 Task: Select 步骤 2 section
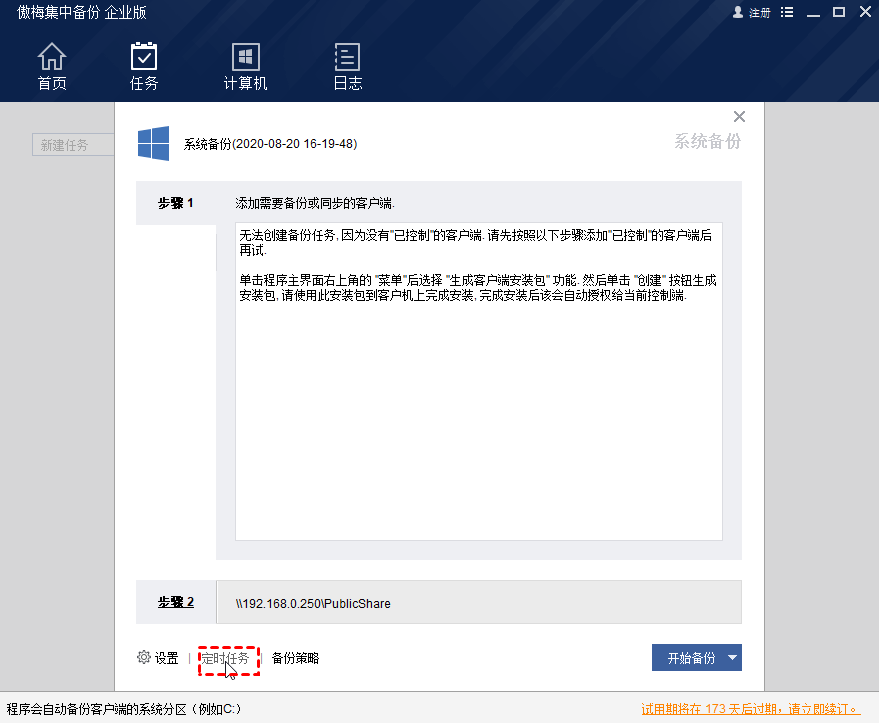point(176,603)
